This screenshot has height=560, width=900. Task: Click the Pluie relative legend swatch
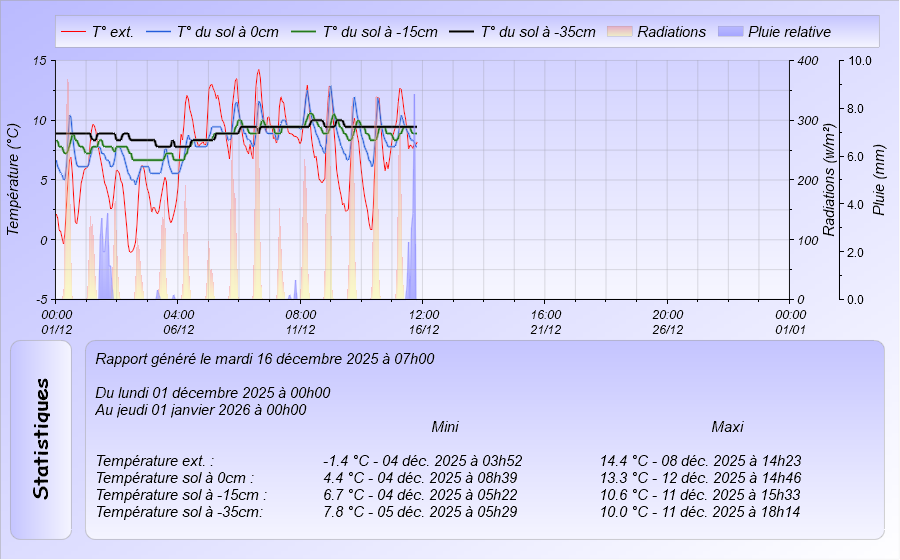tap(731, 32)
